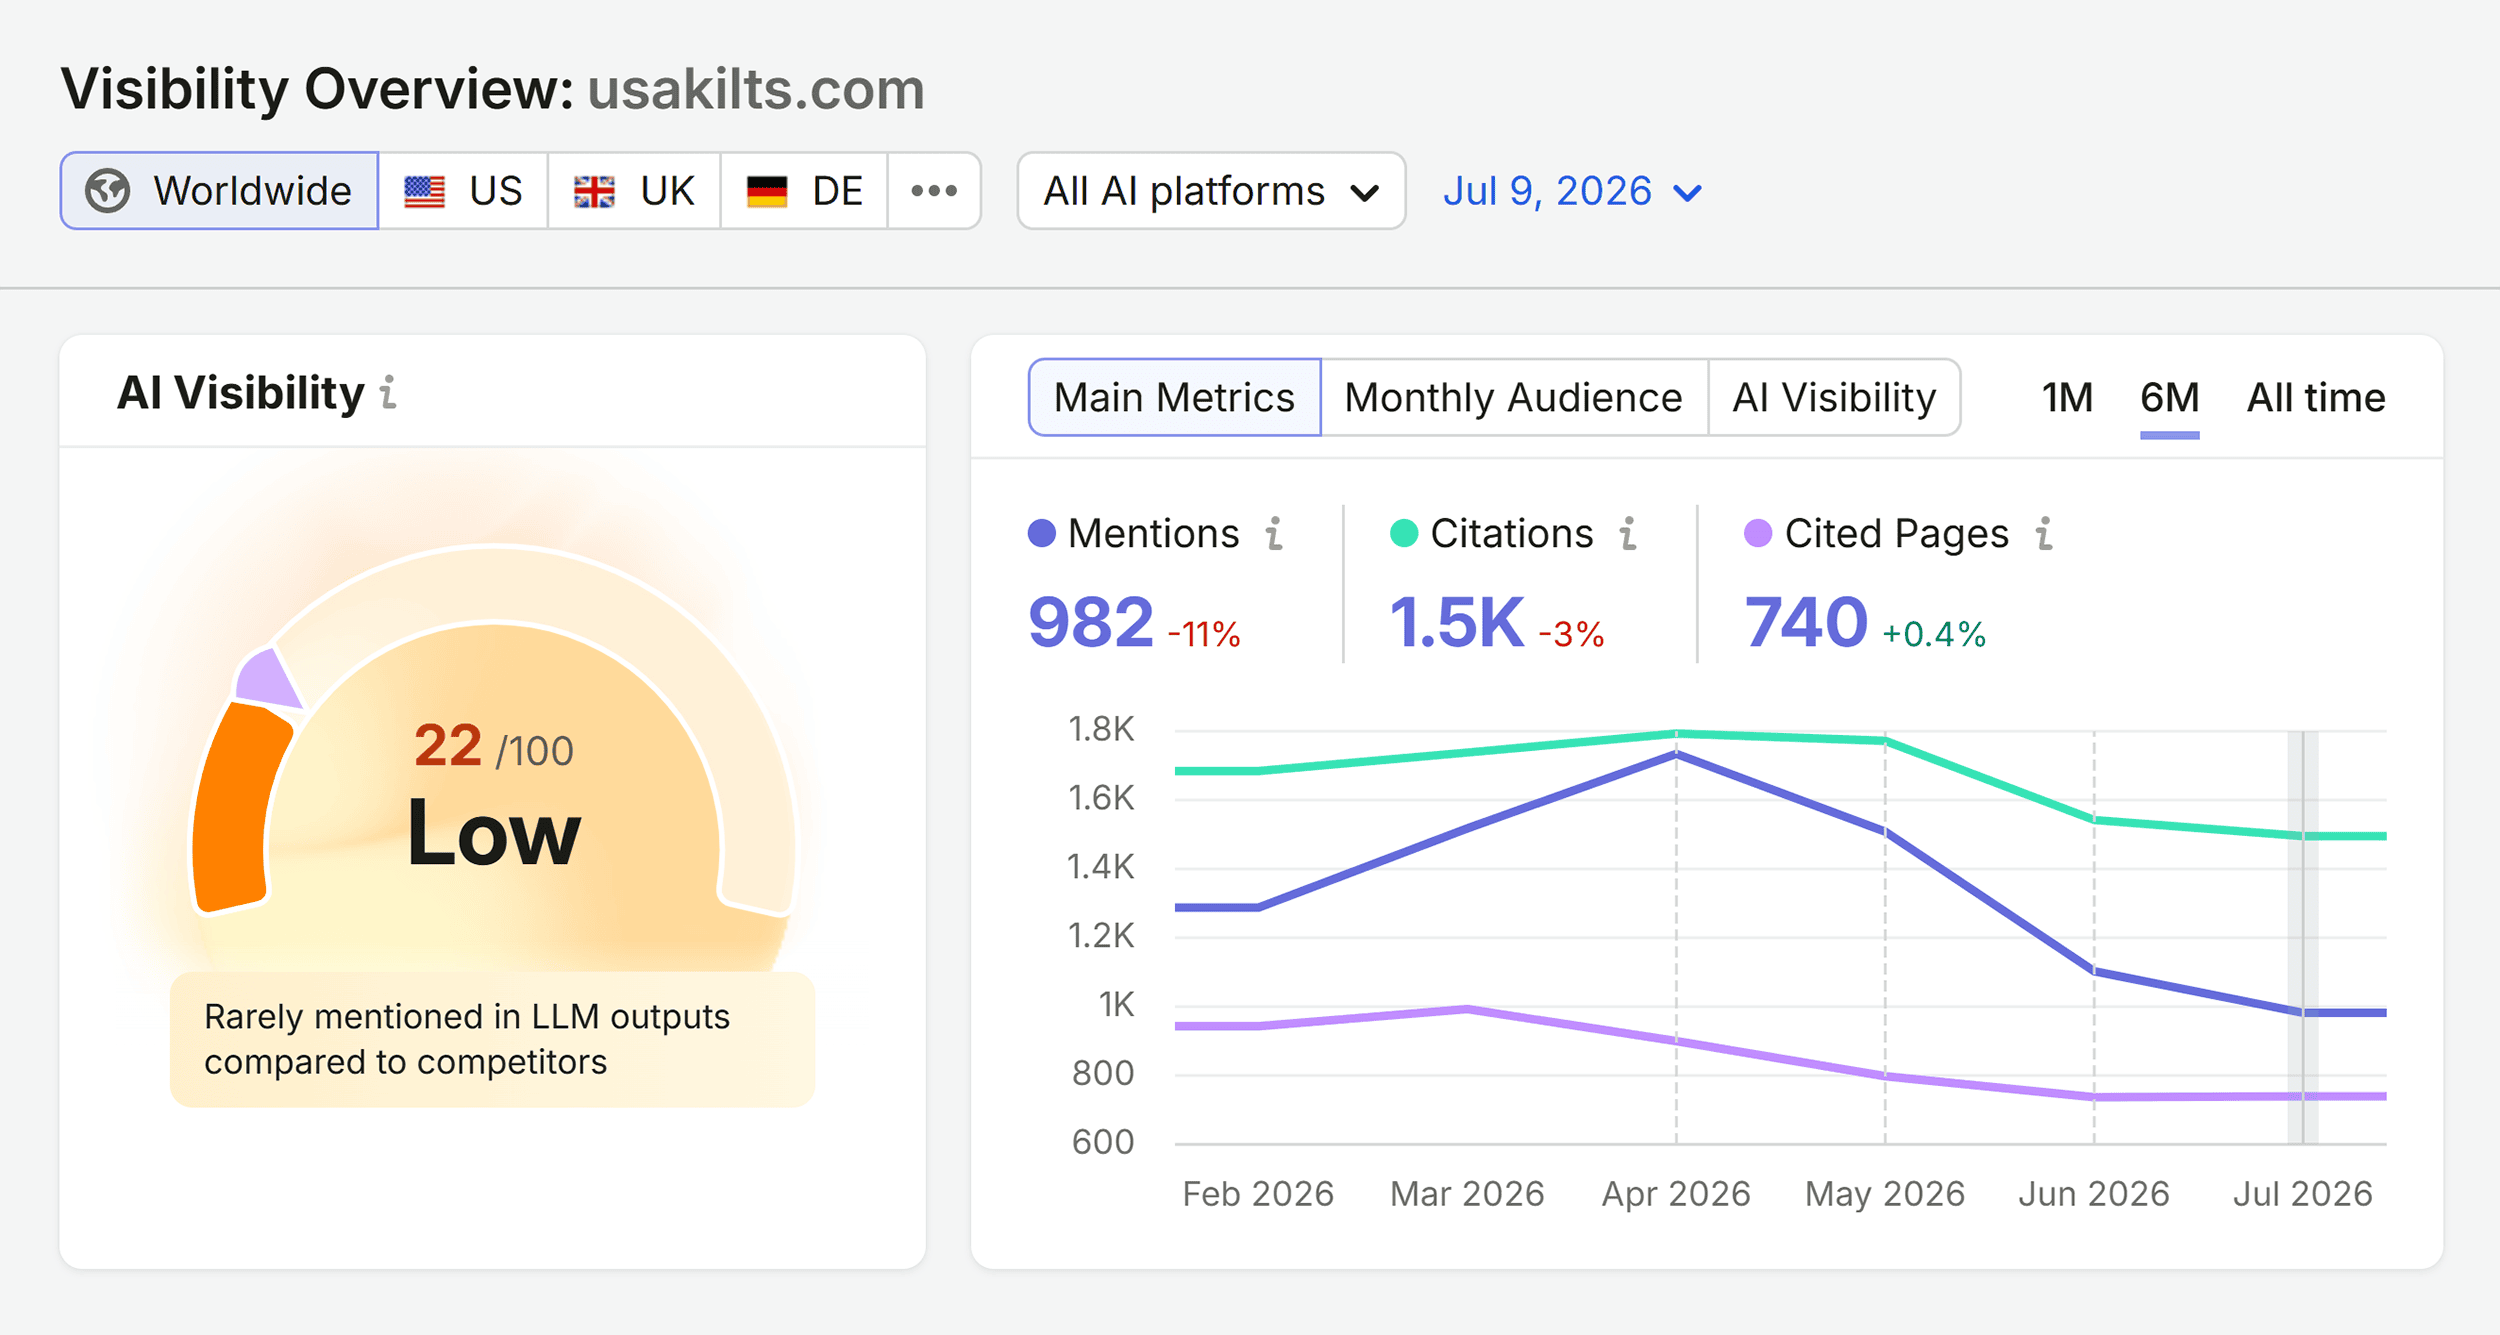Click the 600 y-axis label
Image resolution: width=2500 pixels, height=1335 pixels.
coord(1103,1142)
